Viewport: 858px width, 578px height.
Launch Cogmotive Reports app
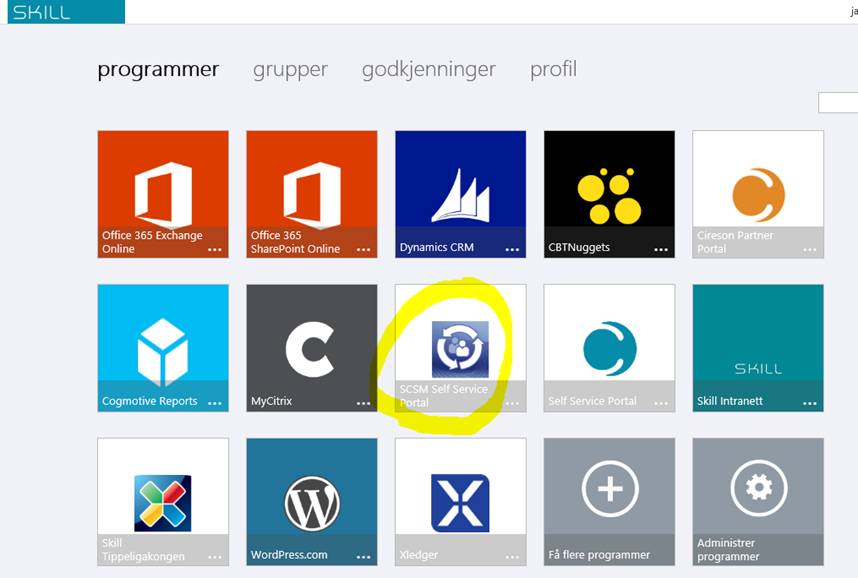pos(163,348)
